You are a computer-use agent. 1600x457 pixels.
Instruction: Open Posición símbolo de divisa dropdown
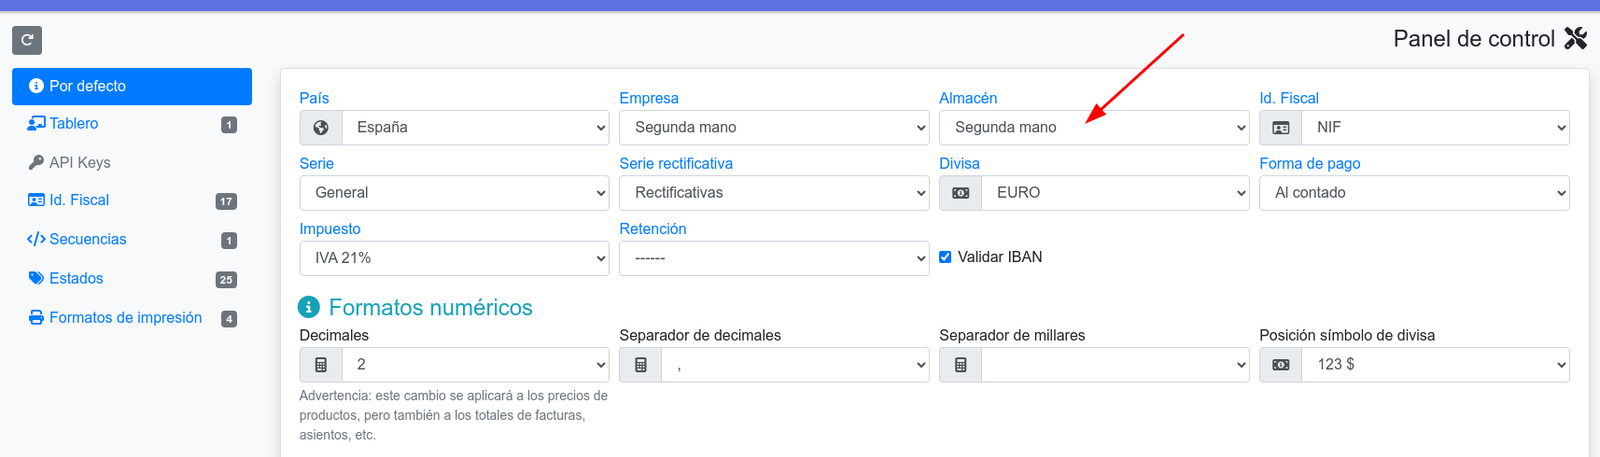point(1435,365)
